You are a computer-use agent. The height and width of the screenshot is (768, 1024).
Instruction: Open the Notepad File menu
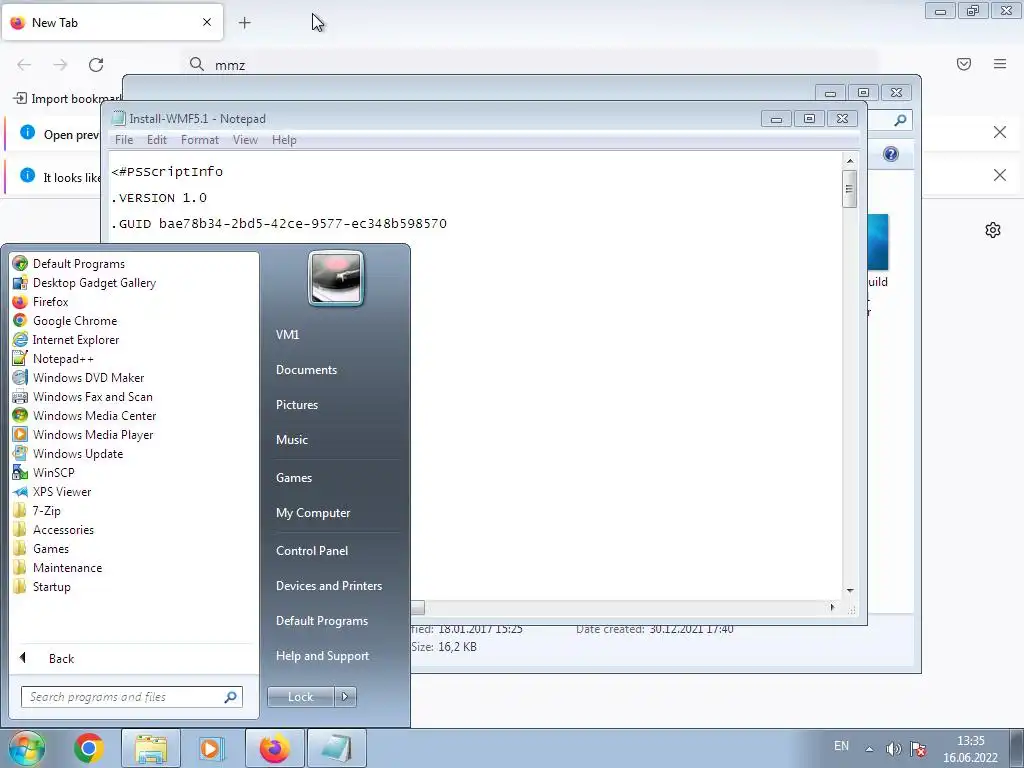123,140
